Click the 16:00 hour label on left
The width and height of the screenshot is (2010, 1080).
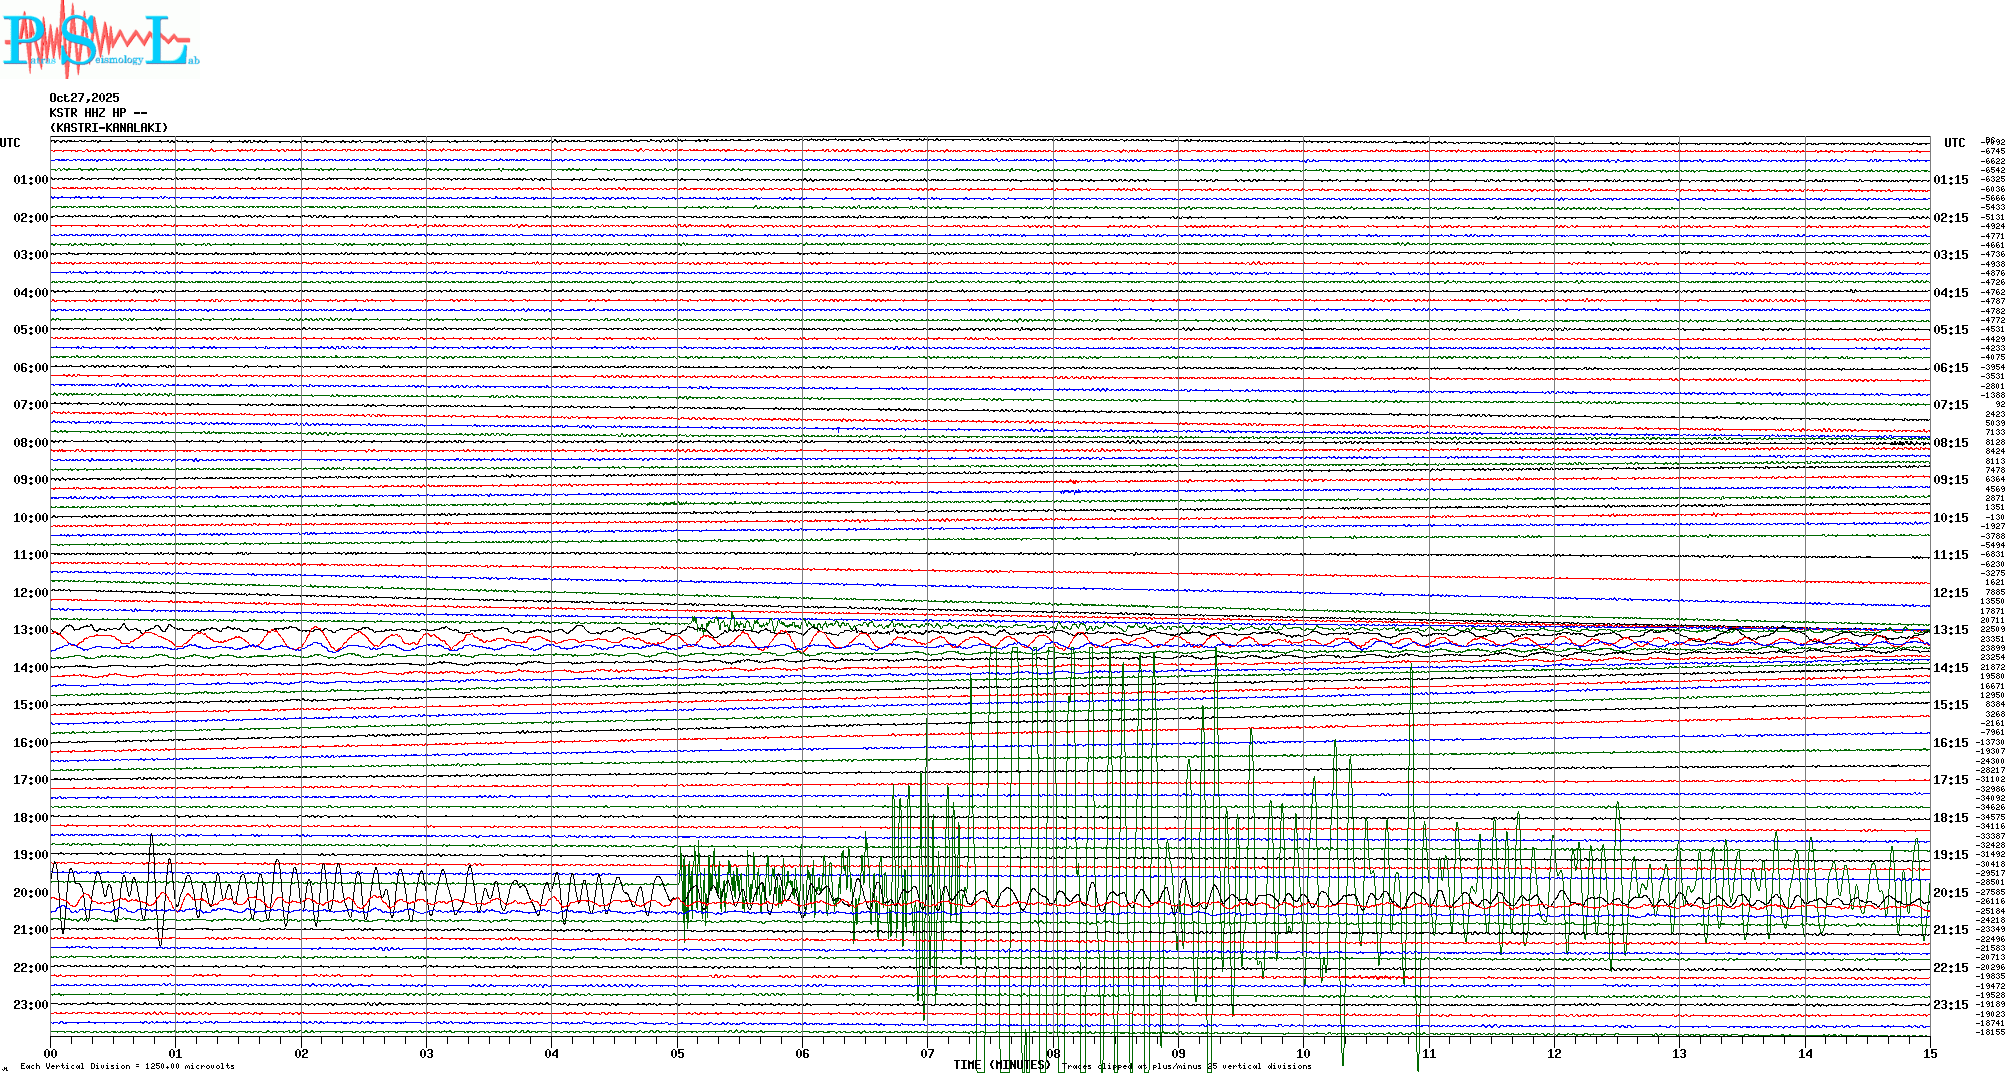[30, 743]
